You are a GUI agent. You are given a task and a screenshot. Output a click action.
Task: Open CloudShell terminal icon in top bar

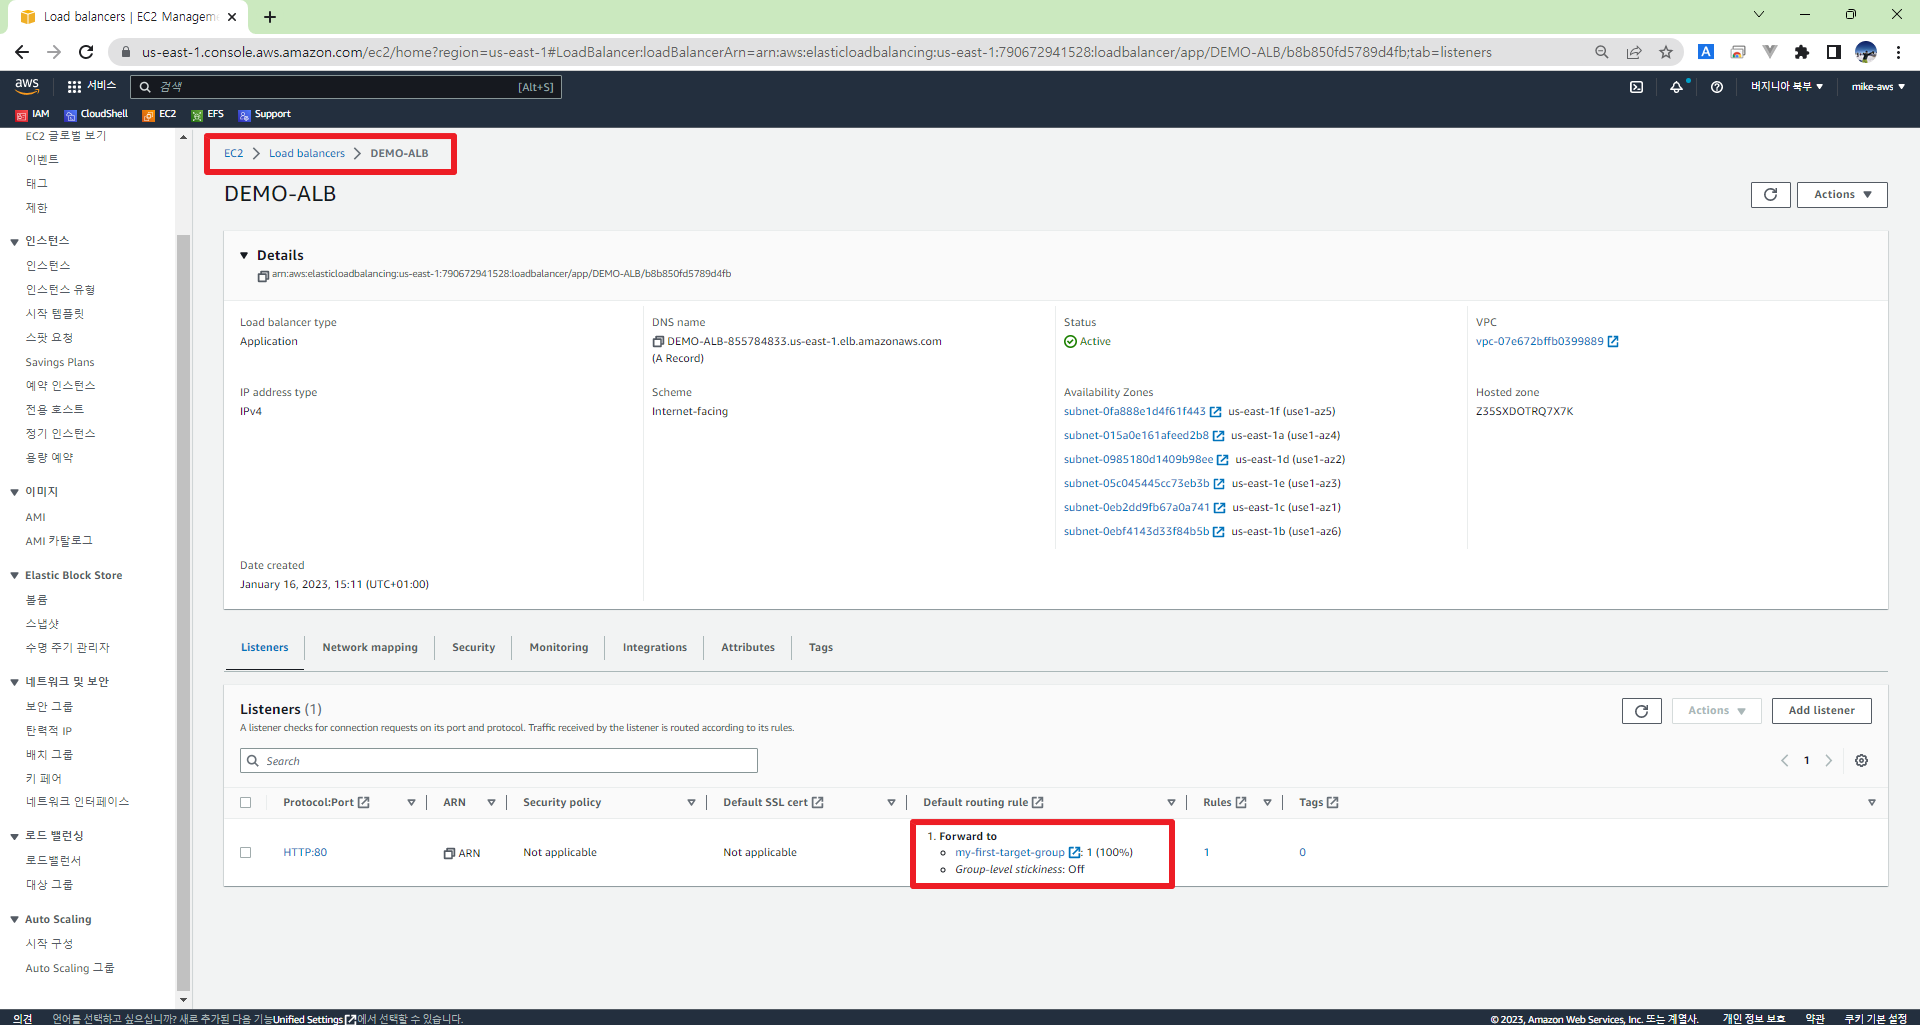(x=1636, y=87)
